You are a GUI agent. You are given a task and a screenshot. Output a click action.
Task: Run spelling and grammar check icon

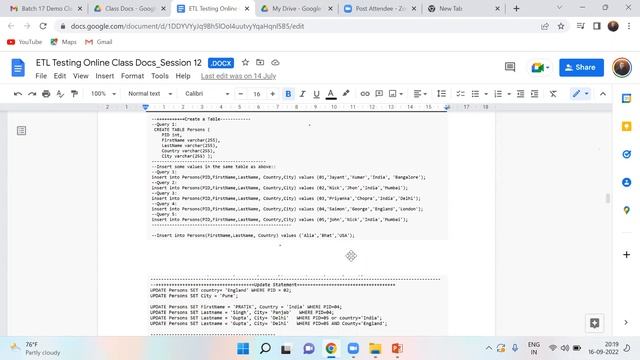pos(60,94)
